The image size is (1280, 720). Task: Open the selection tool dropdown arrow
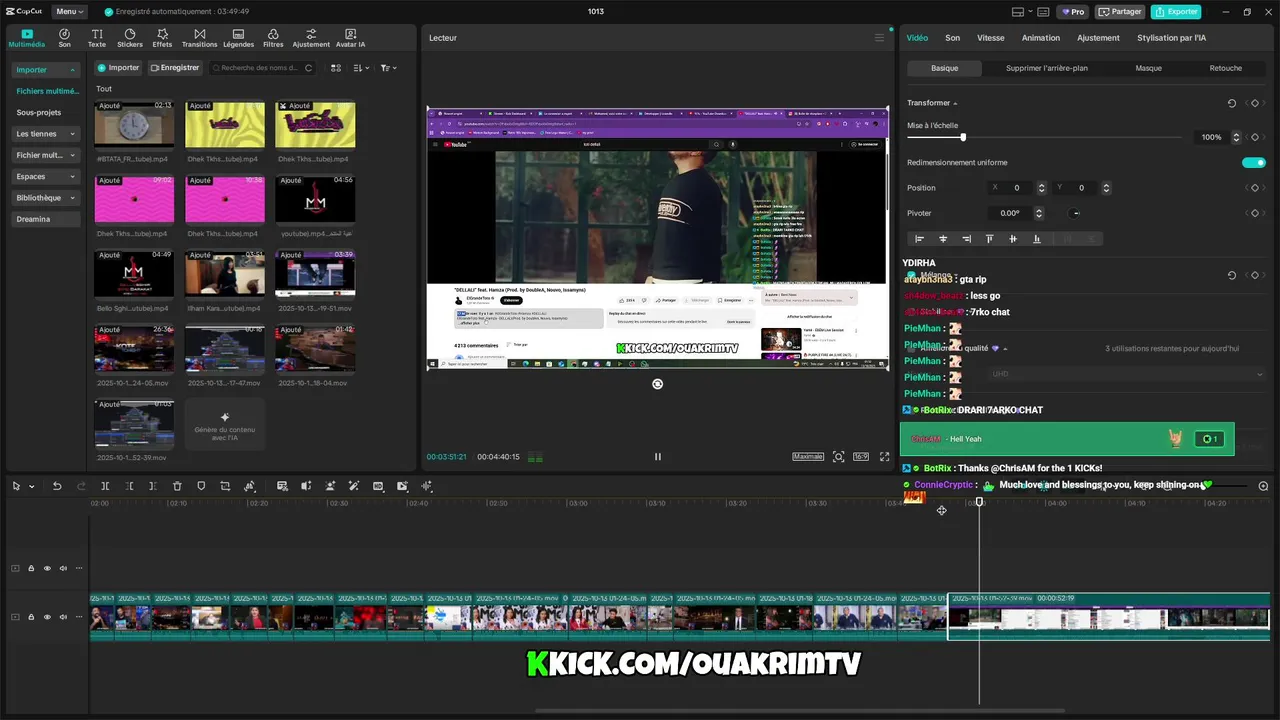tap(32, 486)
